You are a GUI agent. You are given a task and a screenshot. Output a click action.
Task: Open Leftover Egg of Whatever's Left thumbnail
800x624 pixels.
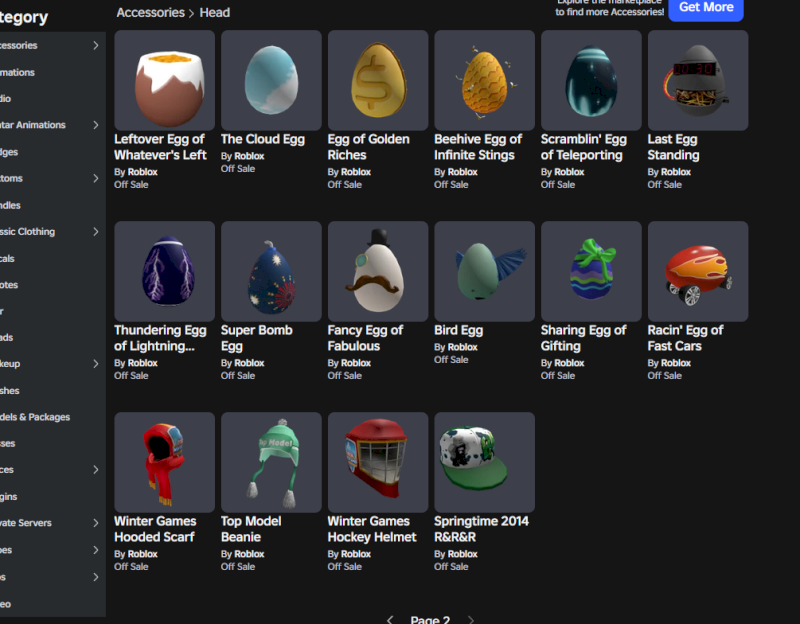[x=164, y=80]
